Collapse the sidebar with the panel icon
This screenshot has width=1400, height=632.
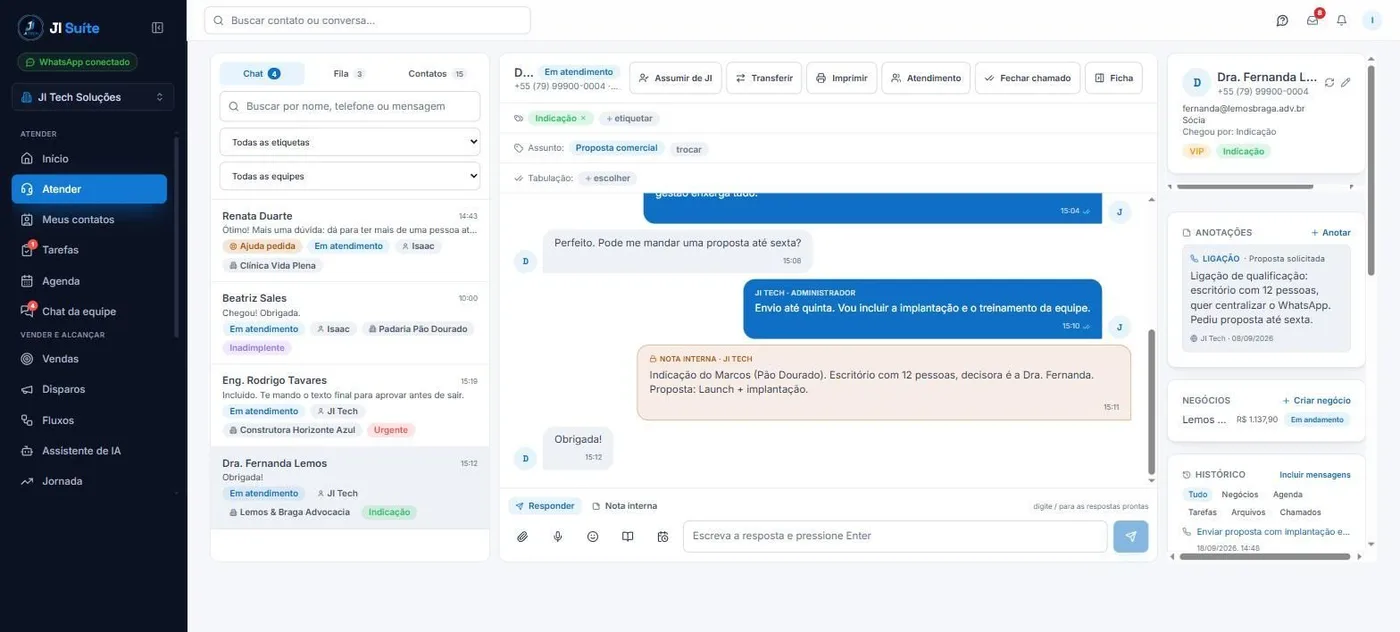click(157, 28)
